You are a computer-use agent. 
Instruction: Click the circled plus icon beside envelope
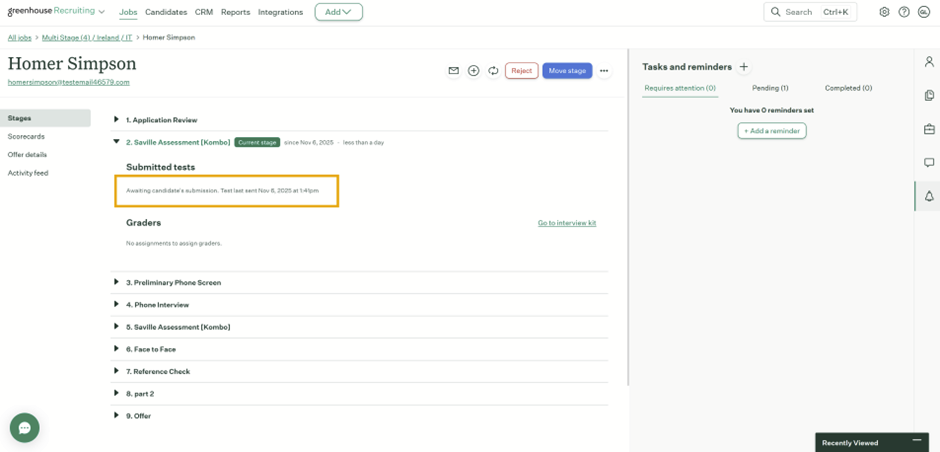pyautogui.click(x=473, y=71)
